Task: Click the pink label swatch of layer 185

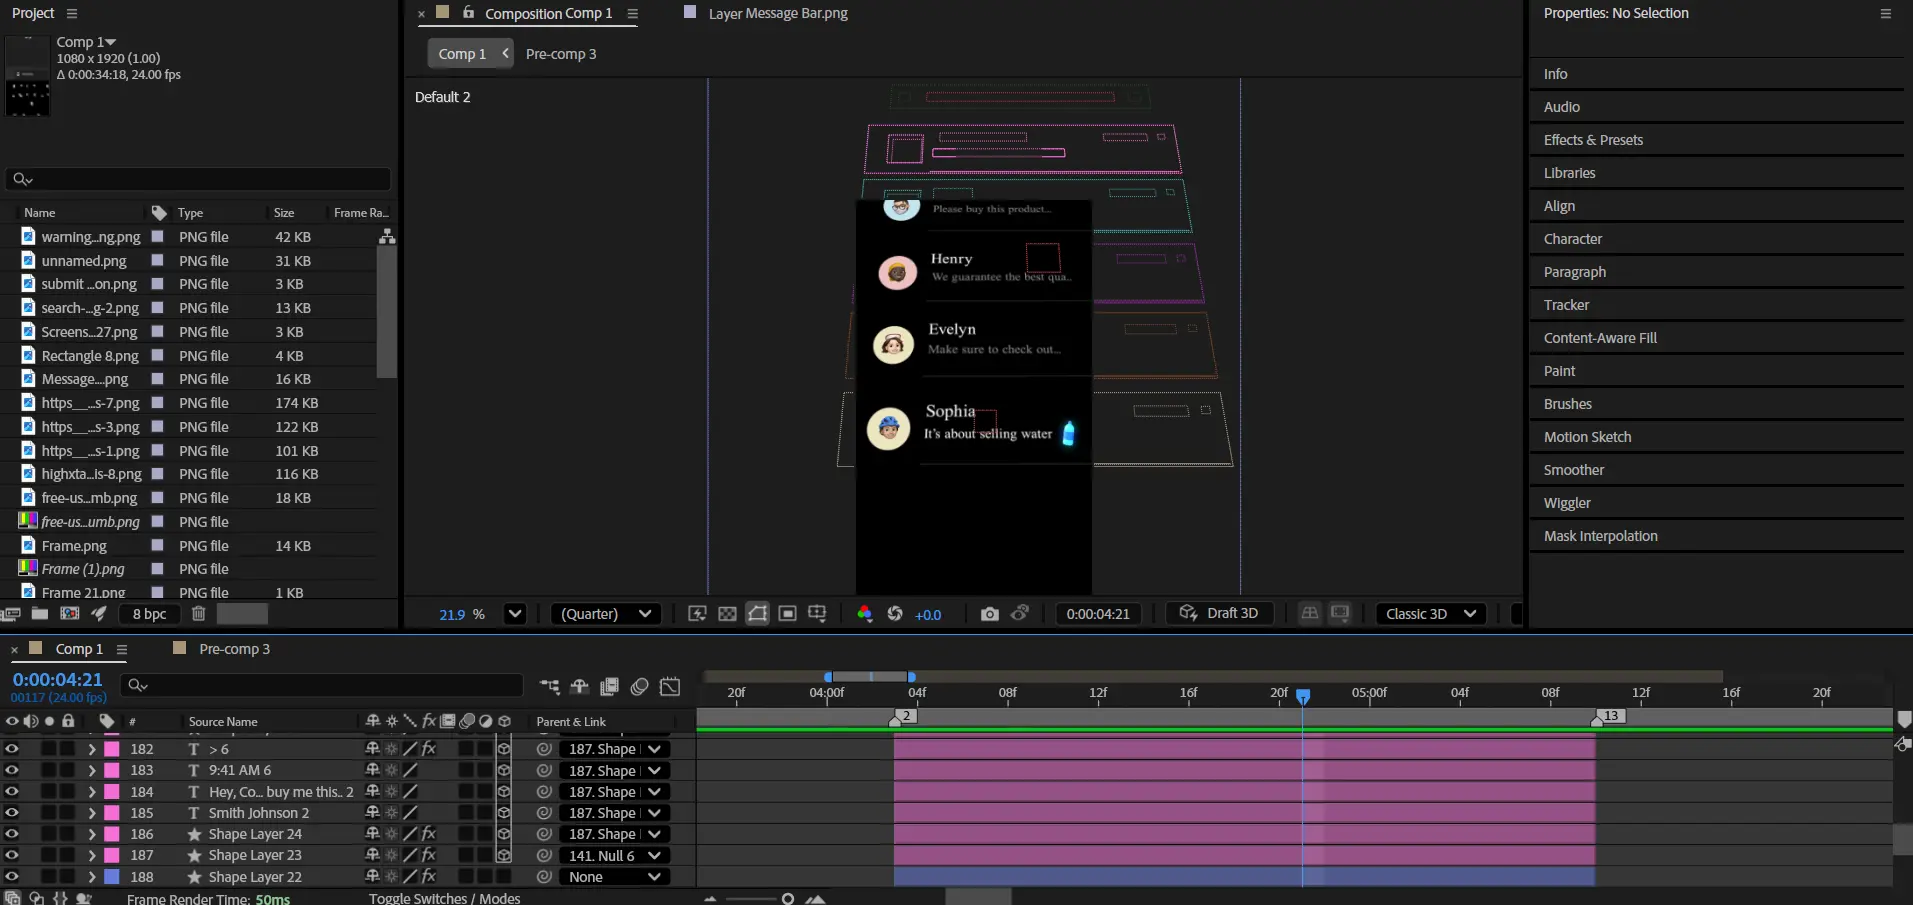Action: coord(112,813)
